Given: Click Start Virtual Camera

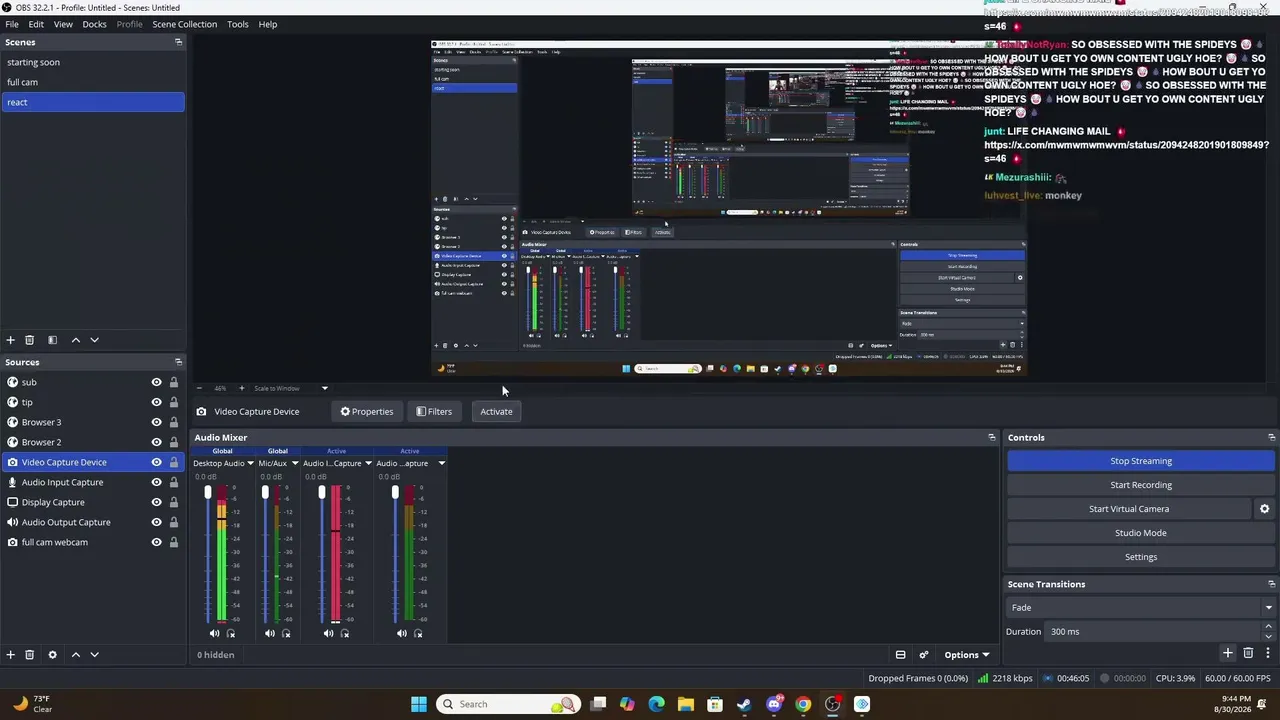Looking at the screenshot, I should tap(1129, 509).
